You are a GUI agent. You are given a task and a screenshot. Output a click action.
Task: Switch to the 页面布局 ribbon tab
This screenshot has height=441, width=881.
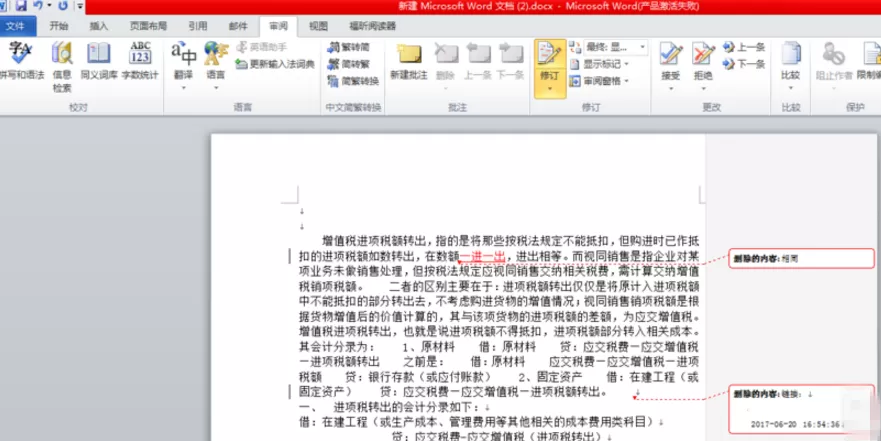click(x=148, y=26)
